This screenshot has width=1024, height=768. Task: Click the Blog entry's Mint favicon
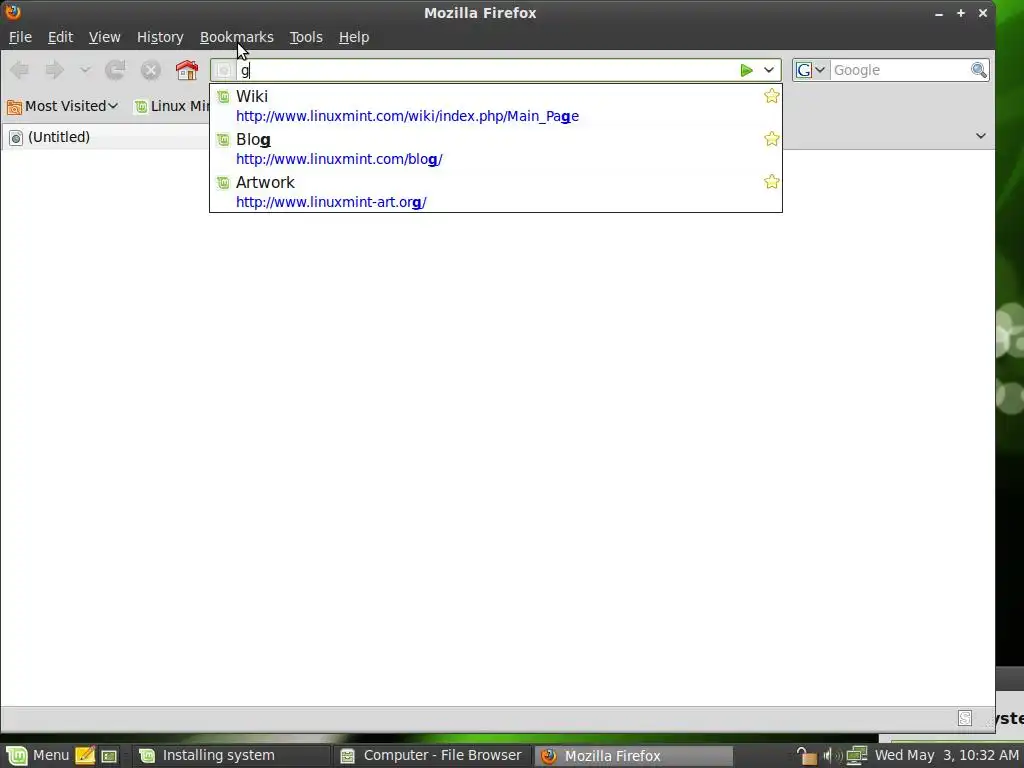223,139
